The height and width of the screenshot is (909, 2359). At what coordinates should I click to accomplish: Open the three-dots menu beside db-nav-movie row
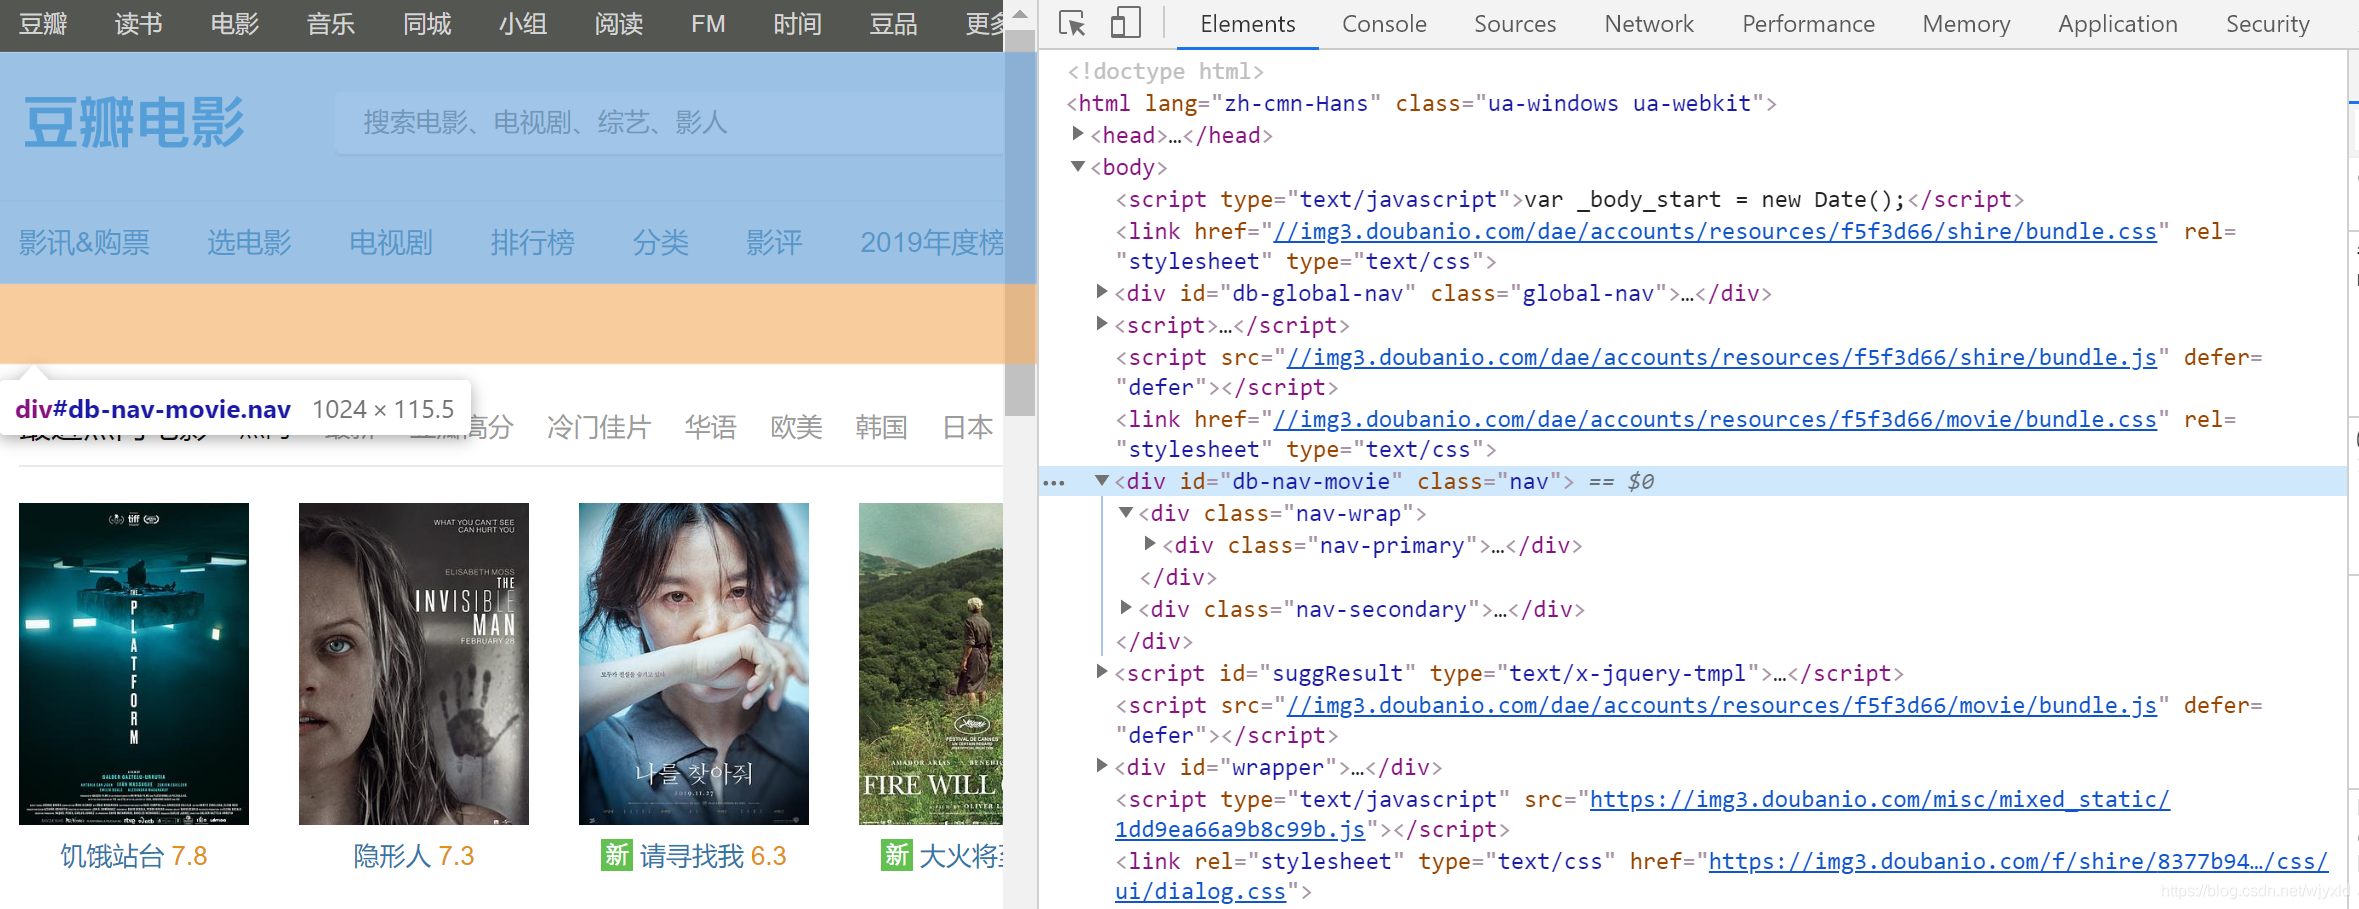coord(1054,482)
